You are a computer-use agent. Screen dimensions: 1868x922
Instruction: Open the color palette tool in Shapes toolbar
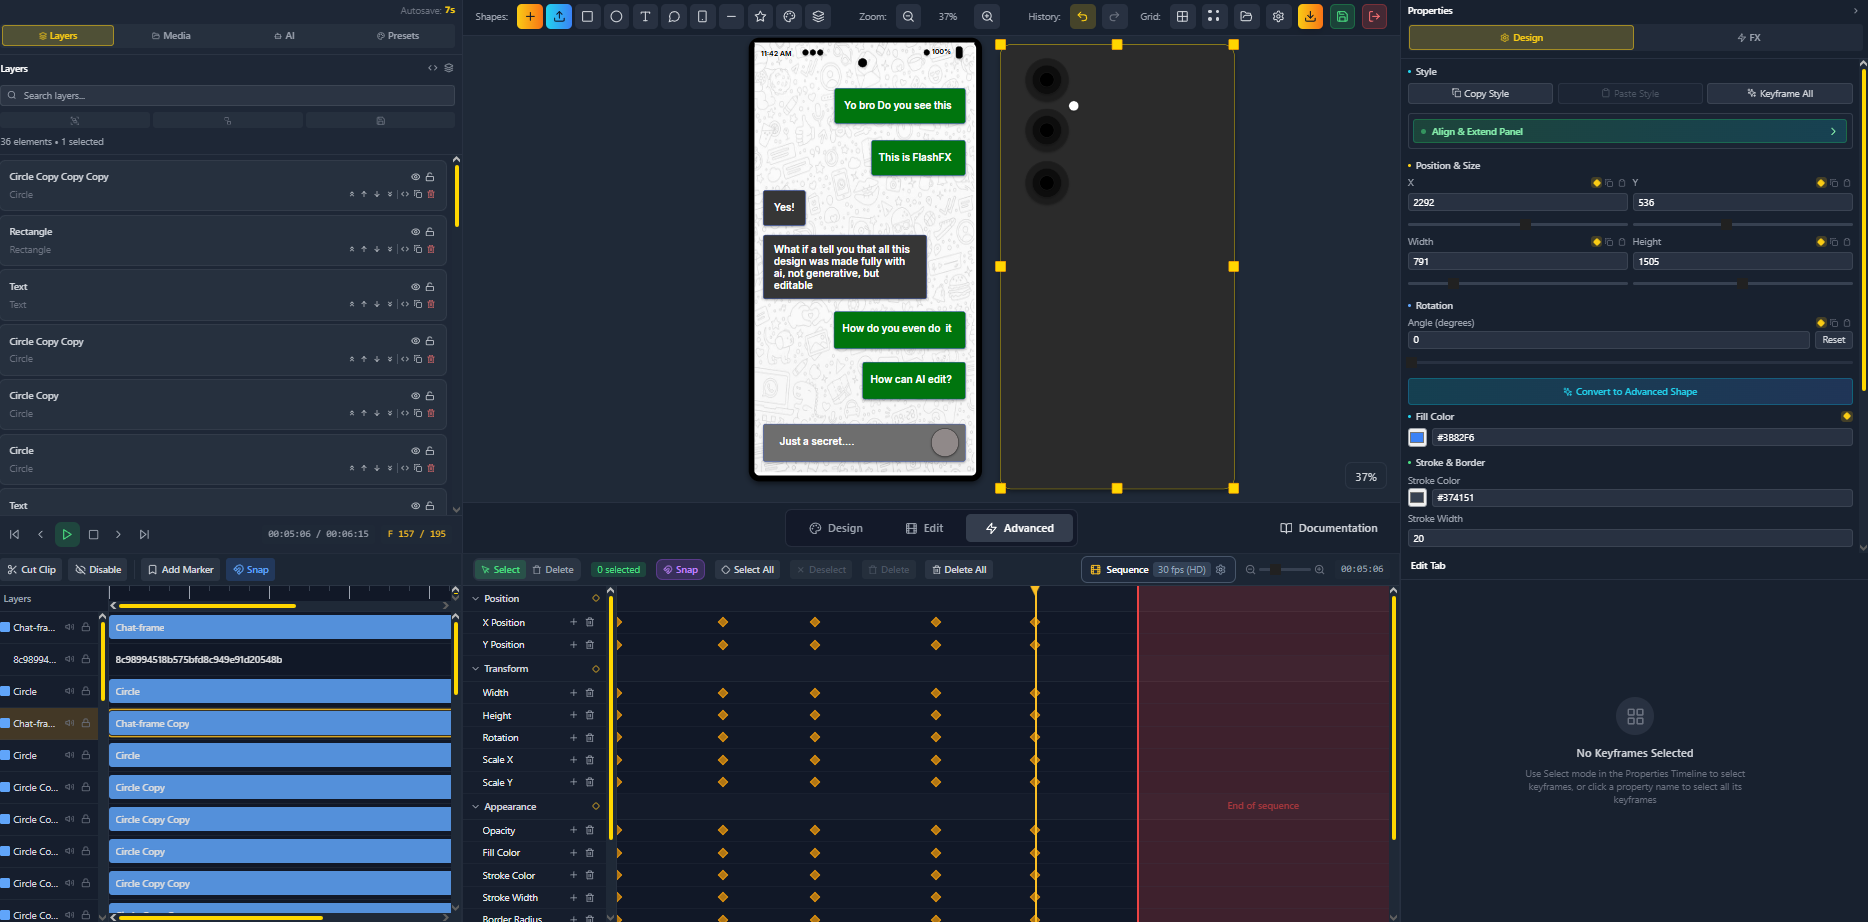(789, 16)
